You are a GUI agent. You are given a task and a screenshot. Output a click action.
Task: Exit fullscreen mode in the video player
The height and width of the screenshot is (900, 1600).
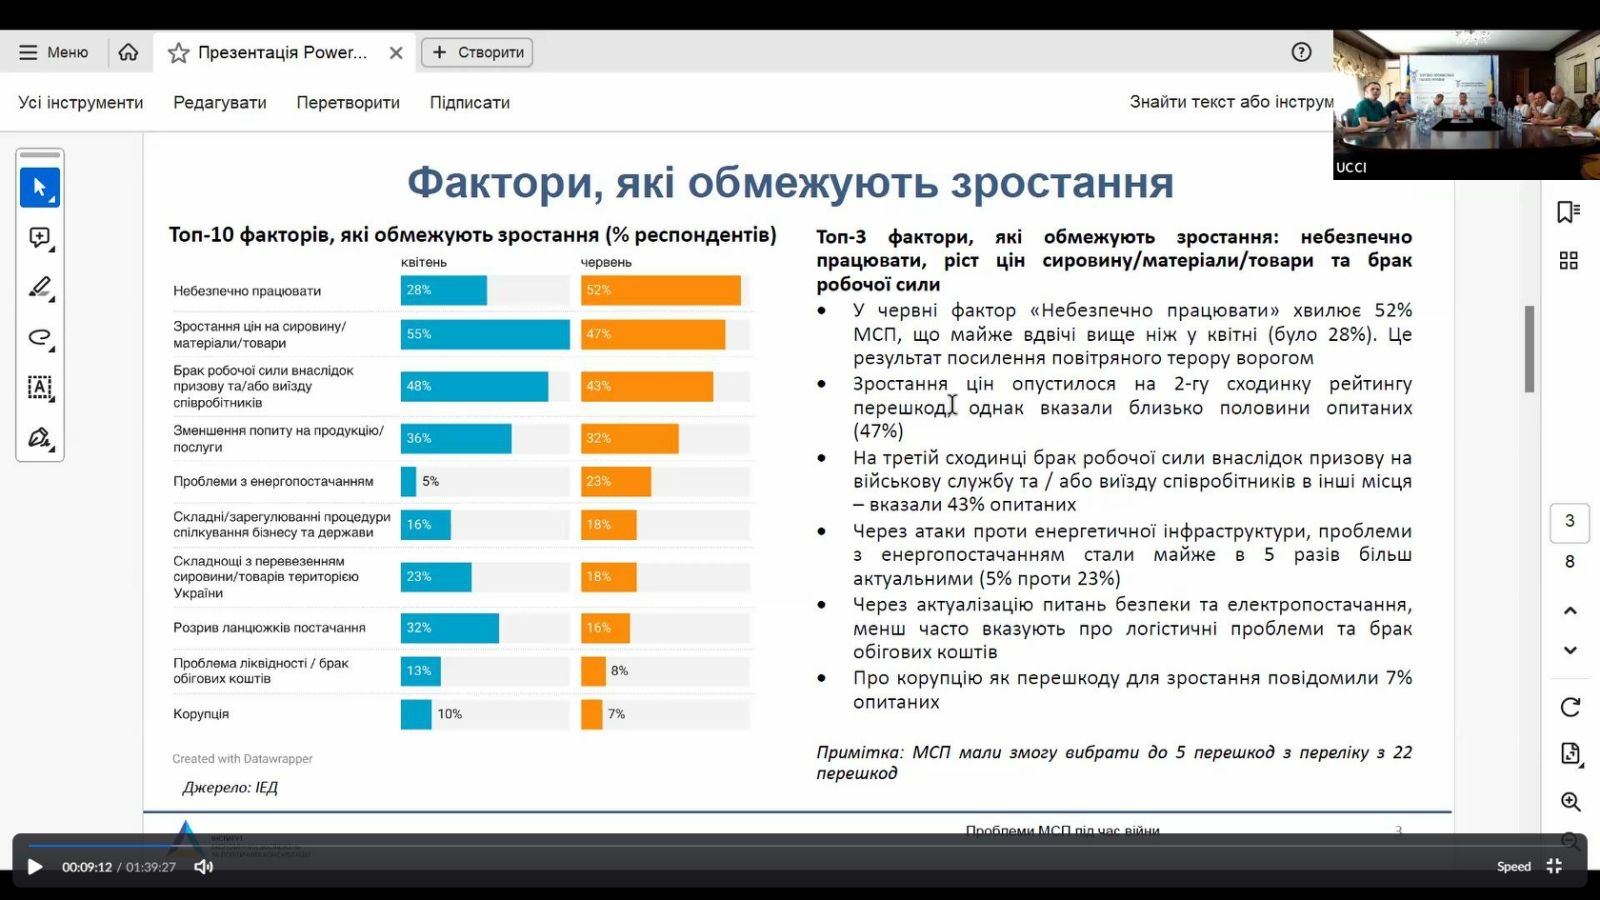click(x=1554, y=867)
